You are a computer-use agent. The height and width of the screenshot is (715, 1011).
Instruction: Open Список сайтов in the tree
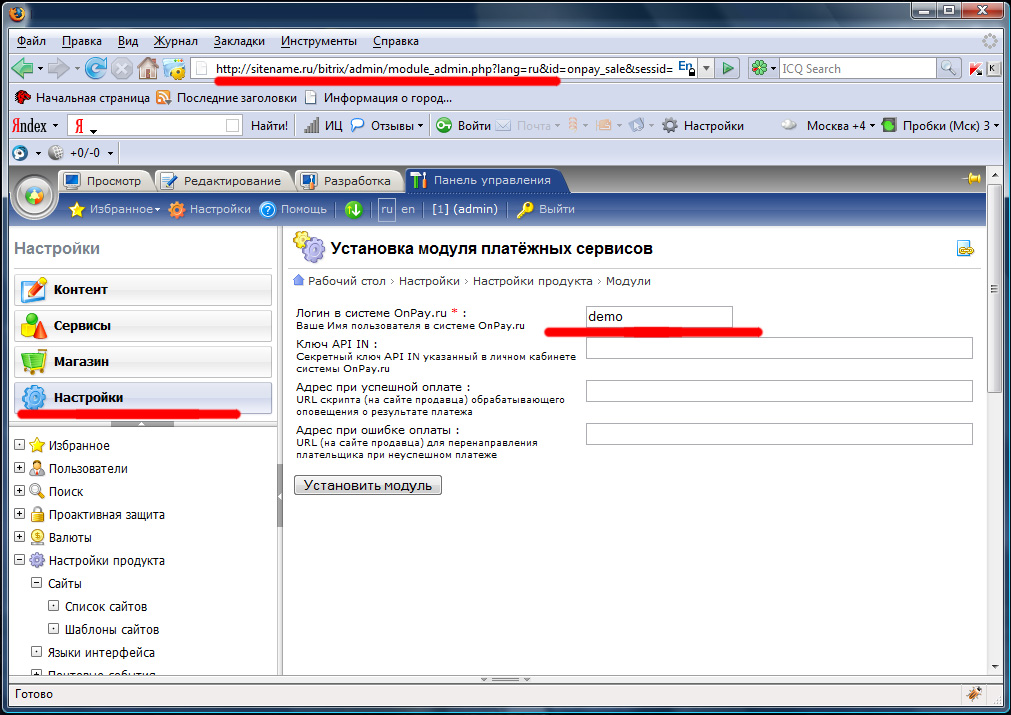pos(105,606)
